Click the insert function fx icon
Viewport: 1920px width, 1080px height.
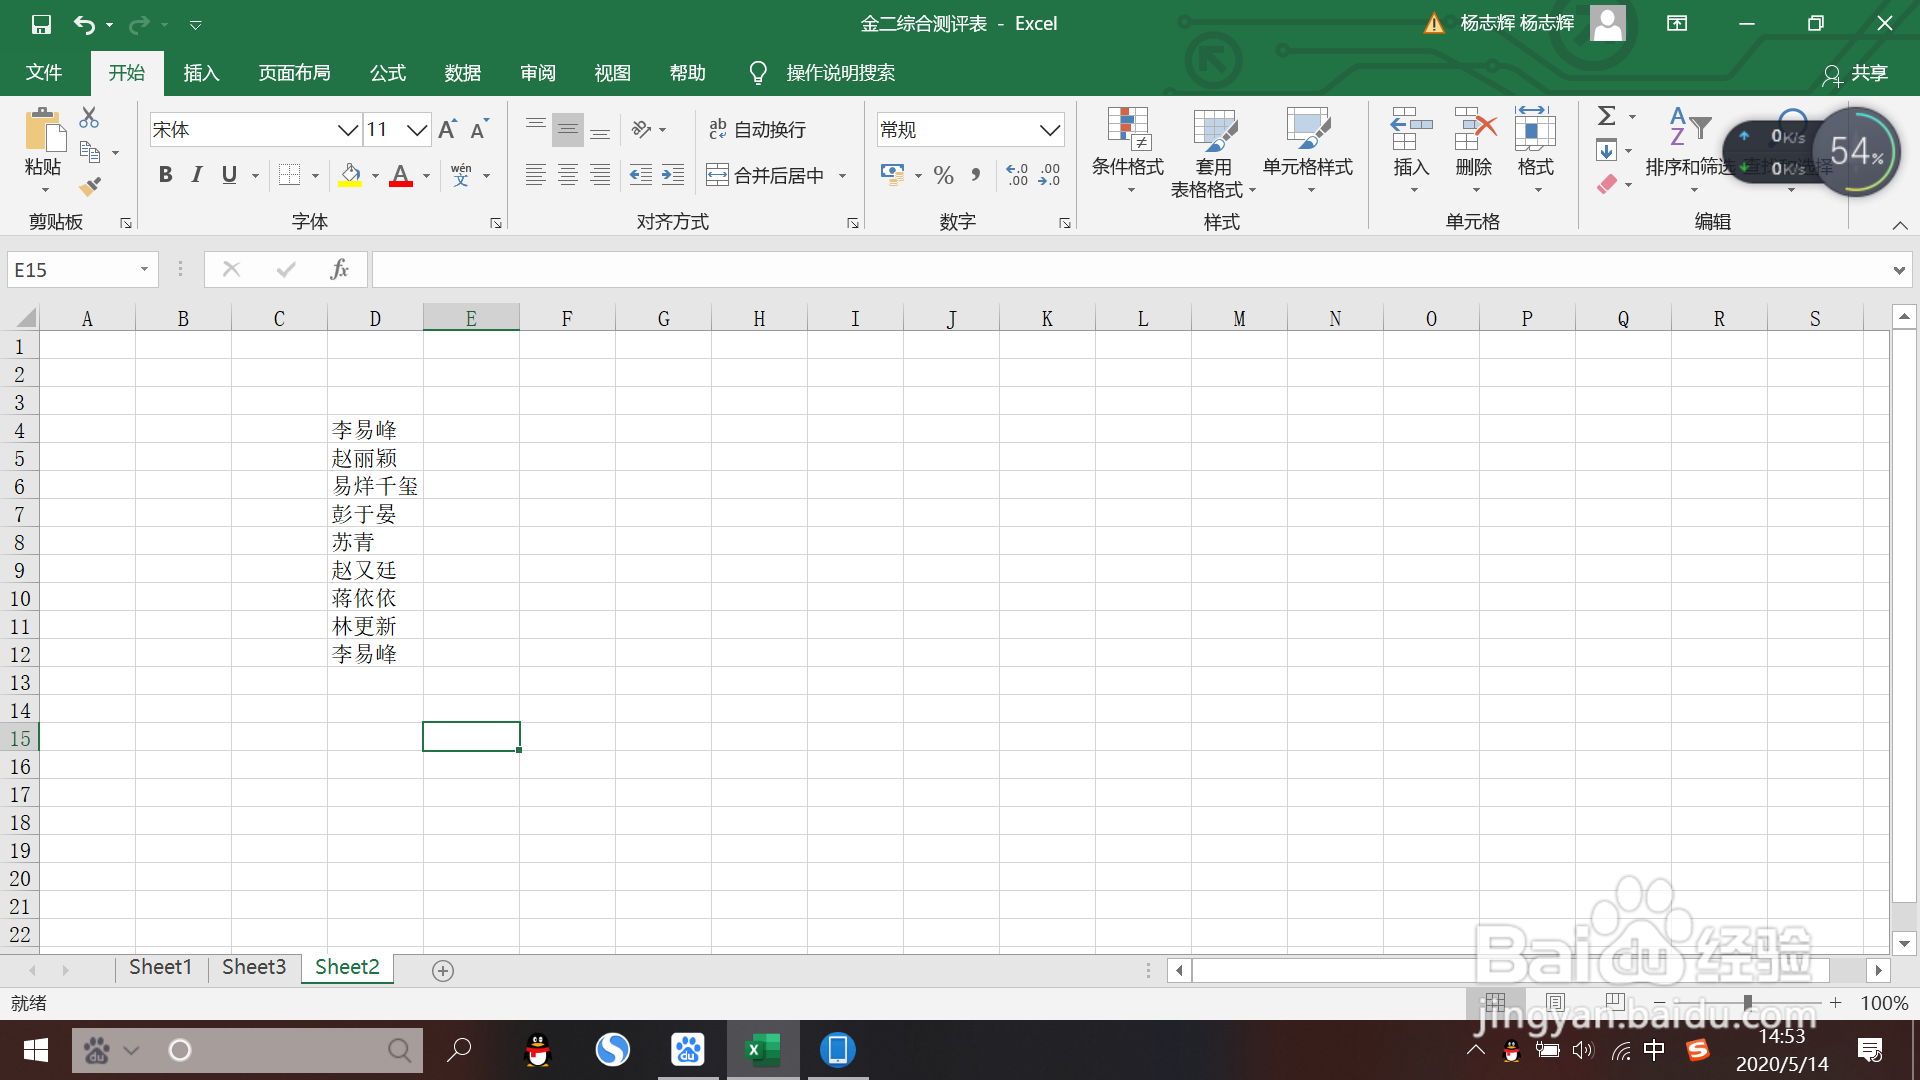[339, 269]
